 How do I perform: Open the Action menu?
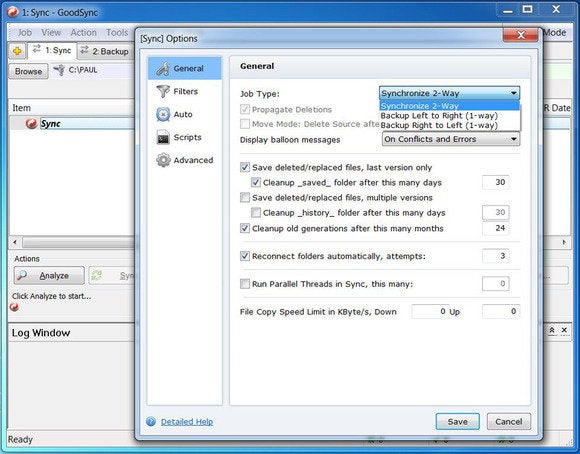pos(83,33)
